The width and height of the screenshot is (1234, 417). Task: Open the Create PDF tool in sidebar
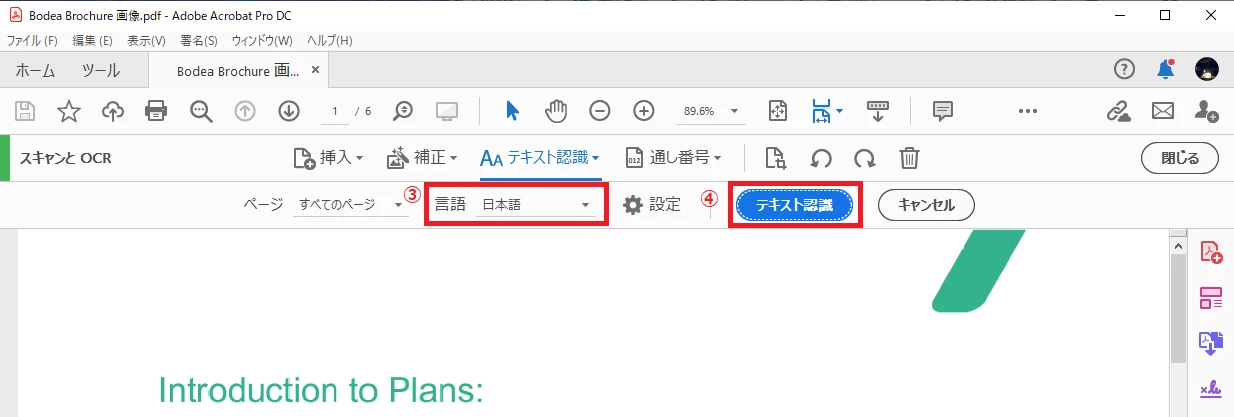click(1211, 252)
